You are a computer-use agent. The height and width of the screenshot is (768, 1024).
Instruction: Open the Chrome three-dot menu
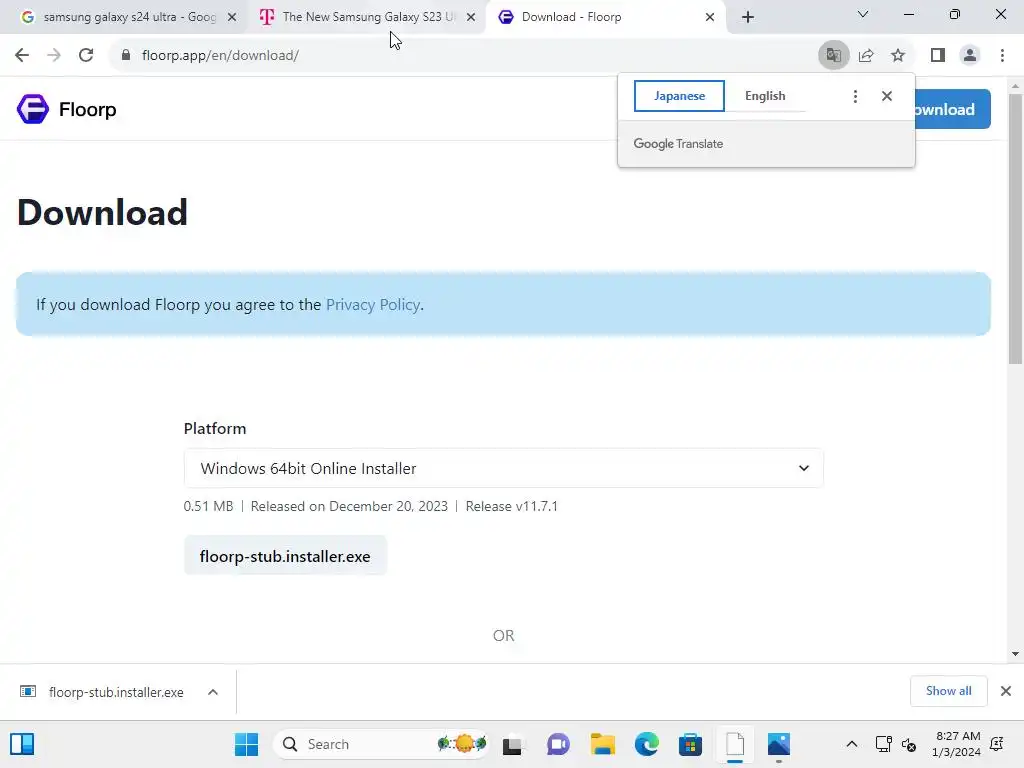1002,56
